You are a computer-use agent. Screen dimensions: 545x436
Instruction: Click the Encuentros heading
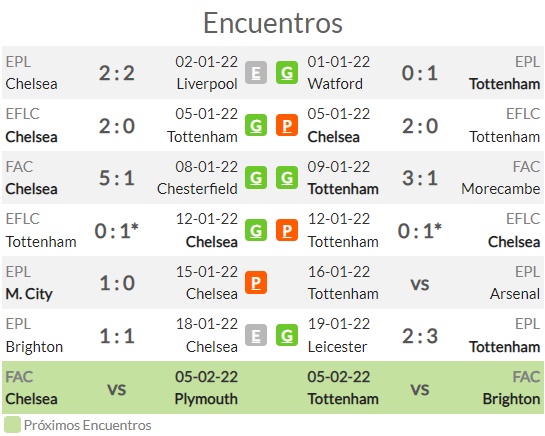pyautogui.click(x=273, y=23)
